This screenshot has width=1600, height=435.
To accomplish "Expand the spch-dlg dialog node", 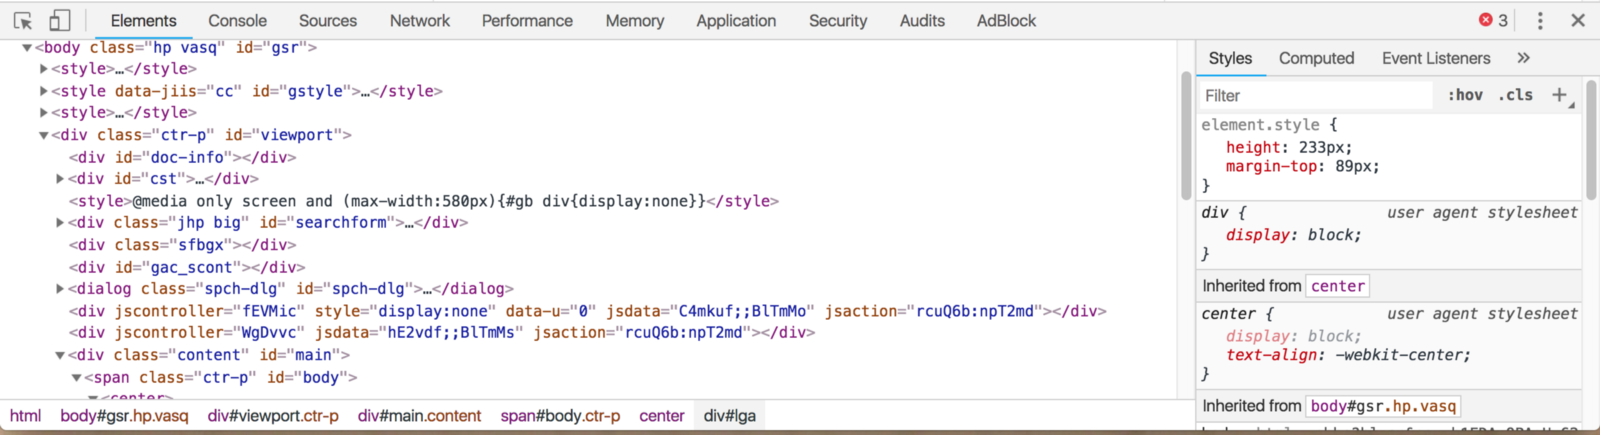I will 60,289.
